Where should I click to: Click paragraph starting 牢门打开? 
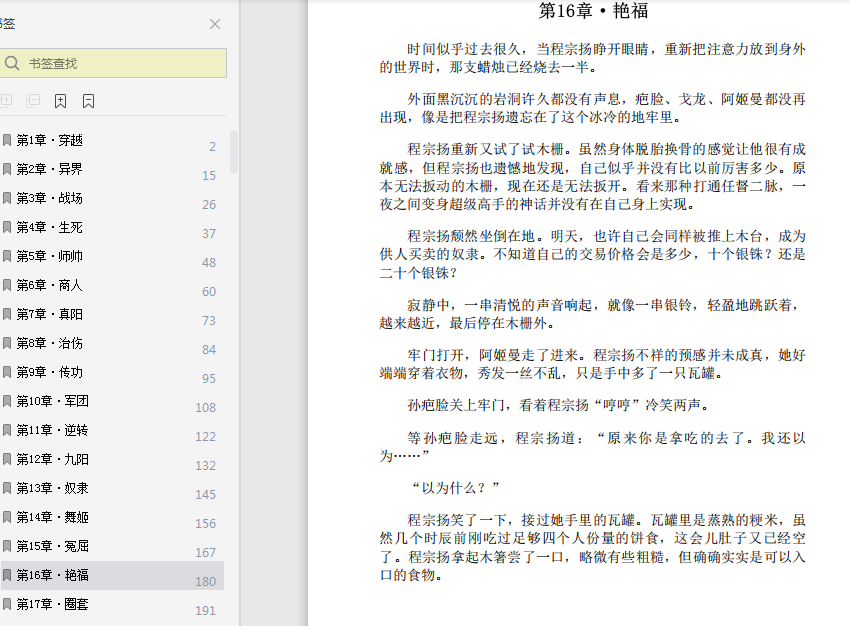click(x=593, y=364)
